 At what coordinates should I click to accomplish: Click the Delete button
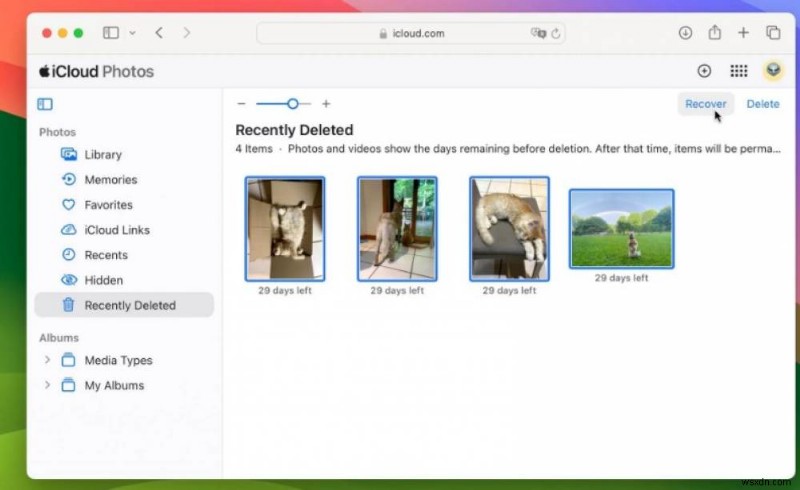(763, 104)
